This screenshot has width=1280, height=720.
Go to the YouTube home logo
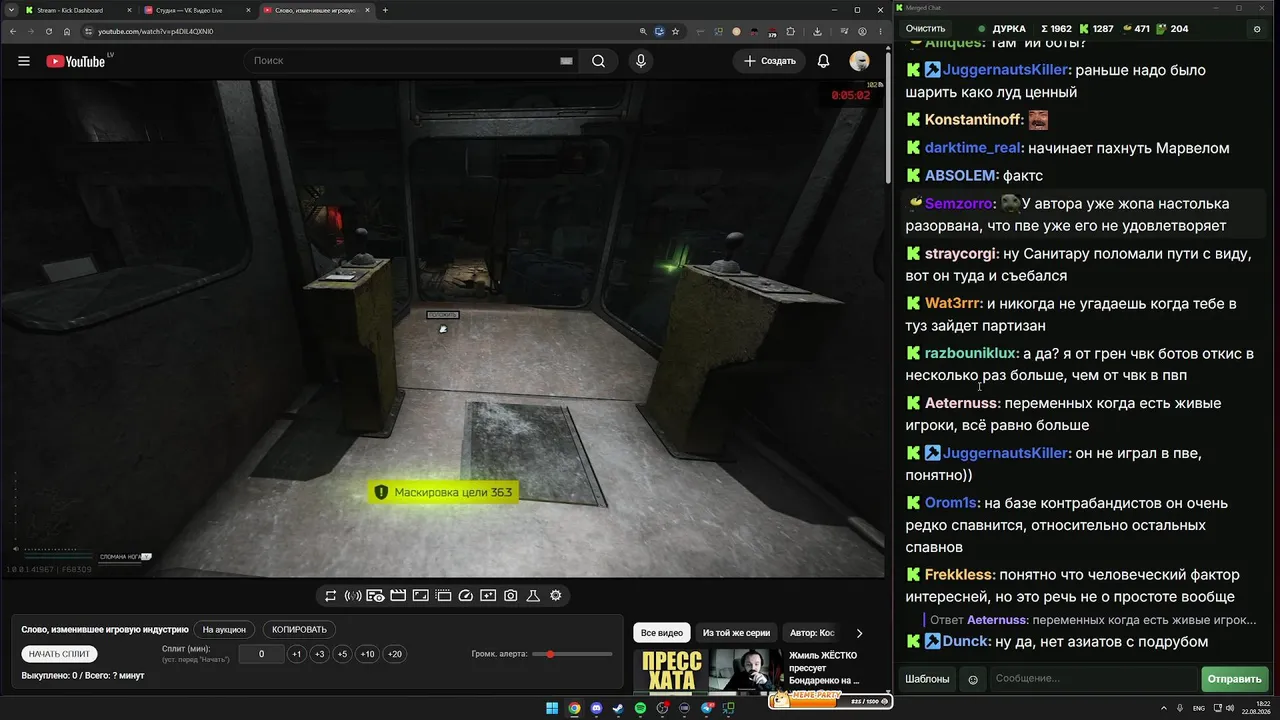76,61
